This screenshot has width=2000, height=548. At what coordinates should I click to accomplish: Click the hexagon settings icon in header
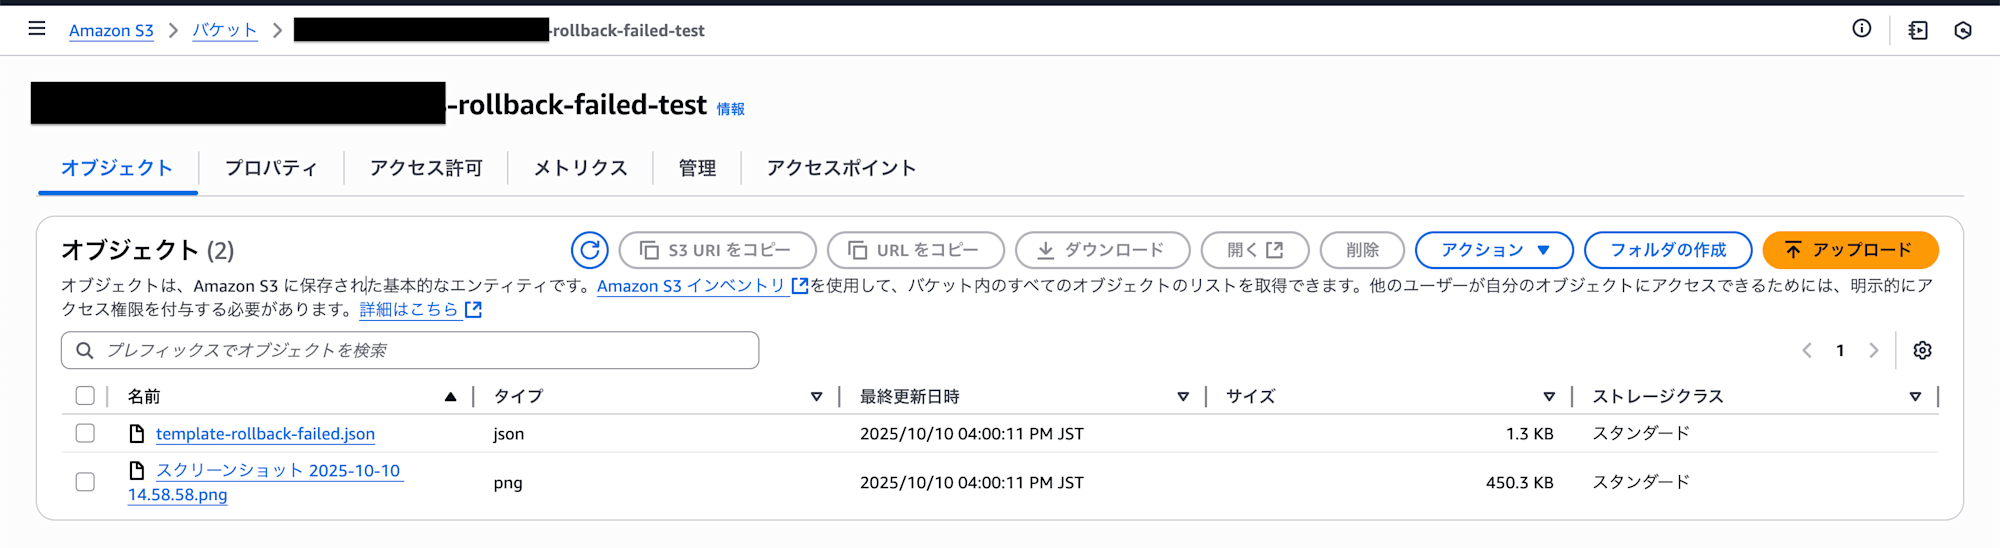(1963, 30)
